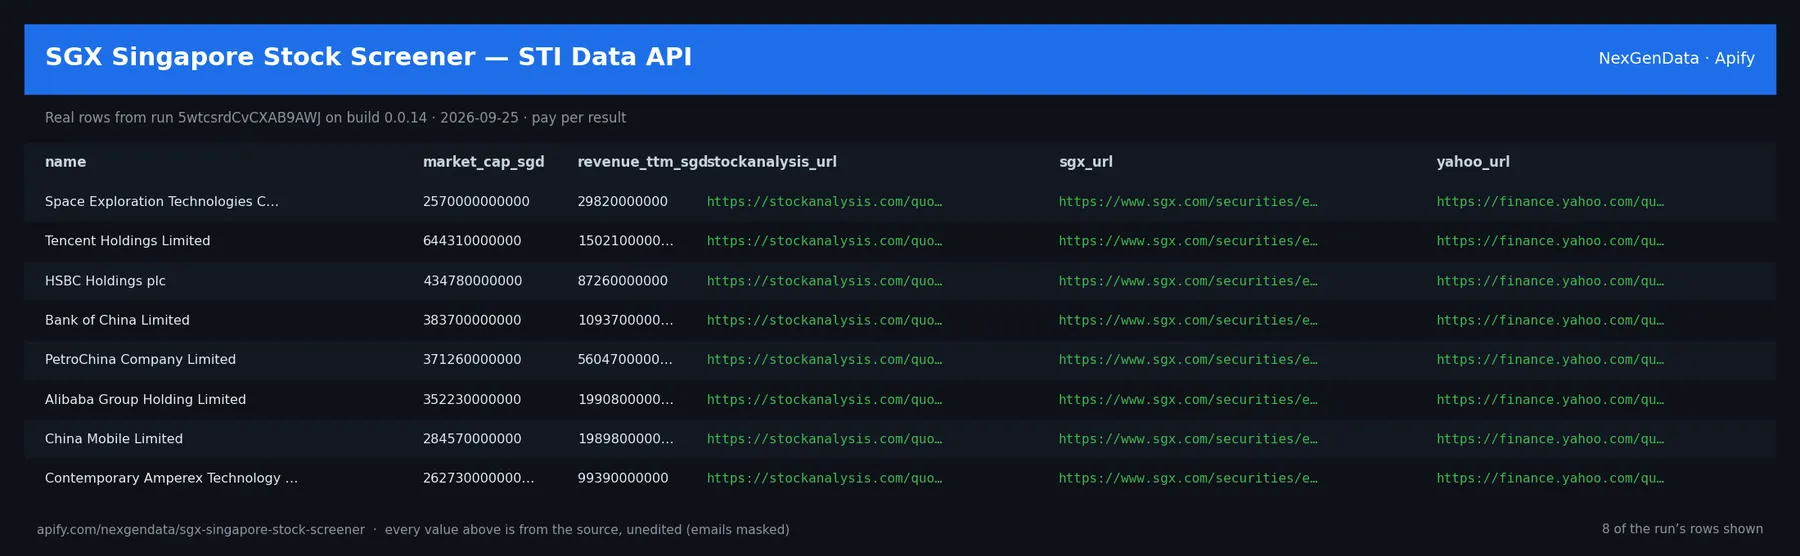The image size is (1800, 556).
Task: Open stockanalysis link for HSBC Holdings
Action: coord(824,281)
